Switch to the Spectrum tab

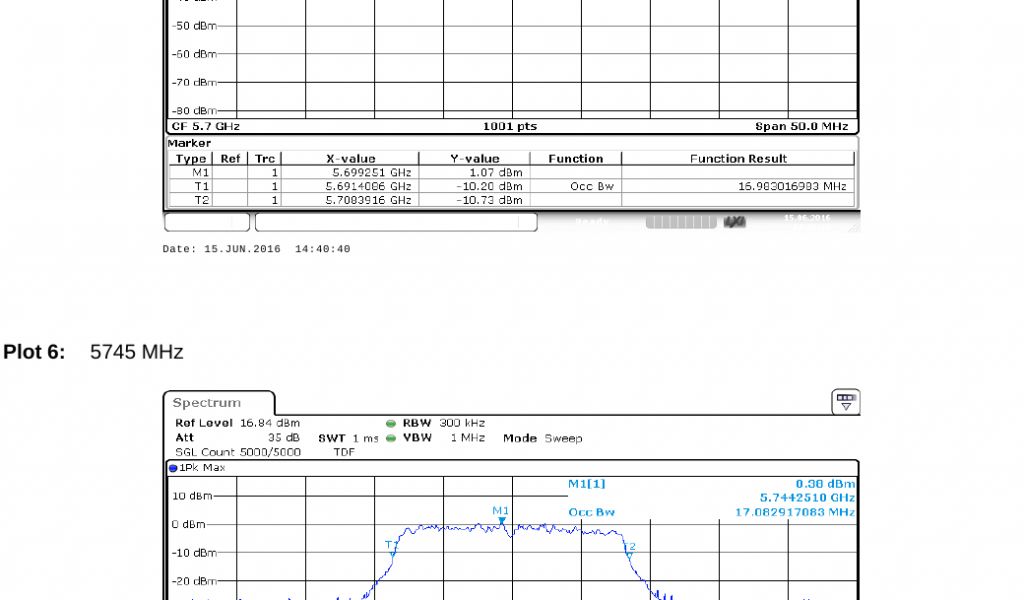pyautogui.click(x=207, y=403)
